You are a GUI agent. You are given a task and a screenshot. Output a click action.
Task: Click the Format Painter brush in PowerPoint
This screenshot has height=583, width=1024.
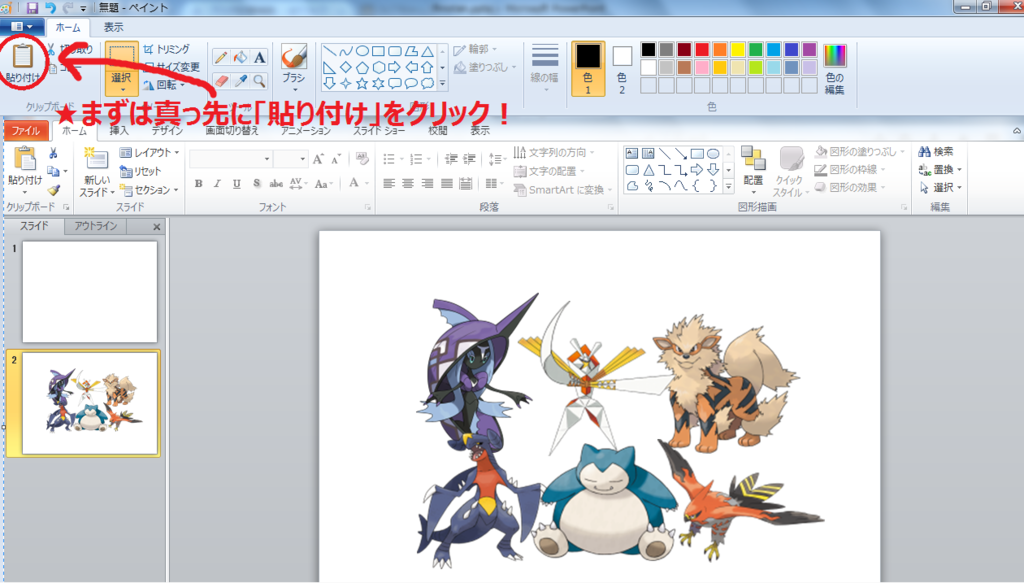pos(54,190)
